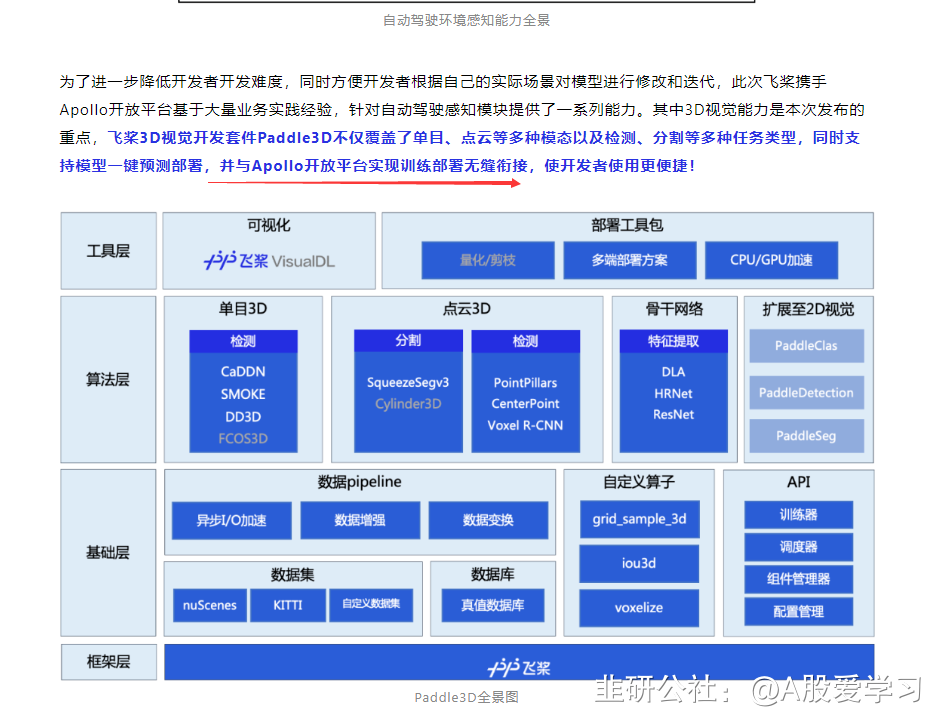Click the DLA backbone name
The height and width of the screenshot is (722, 936).
pyautogui.click(x=673, y=372)
